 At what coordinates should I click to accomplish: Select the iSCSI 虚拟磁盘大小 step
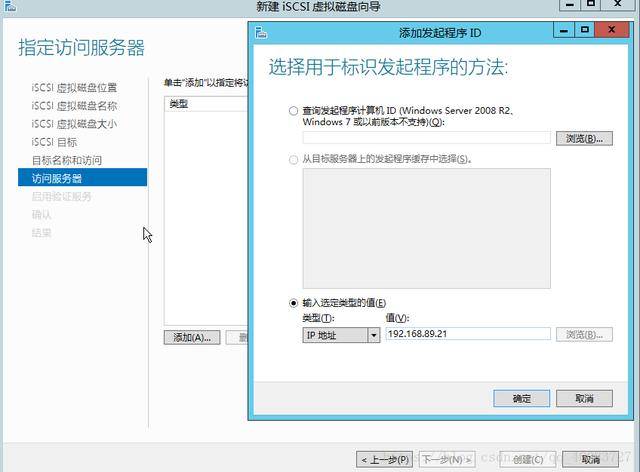74,124
